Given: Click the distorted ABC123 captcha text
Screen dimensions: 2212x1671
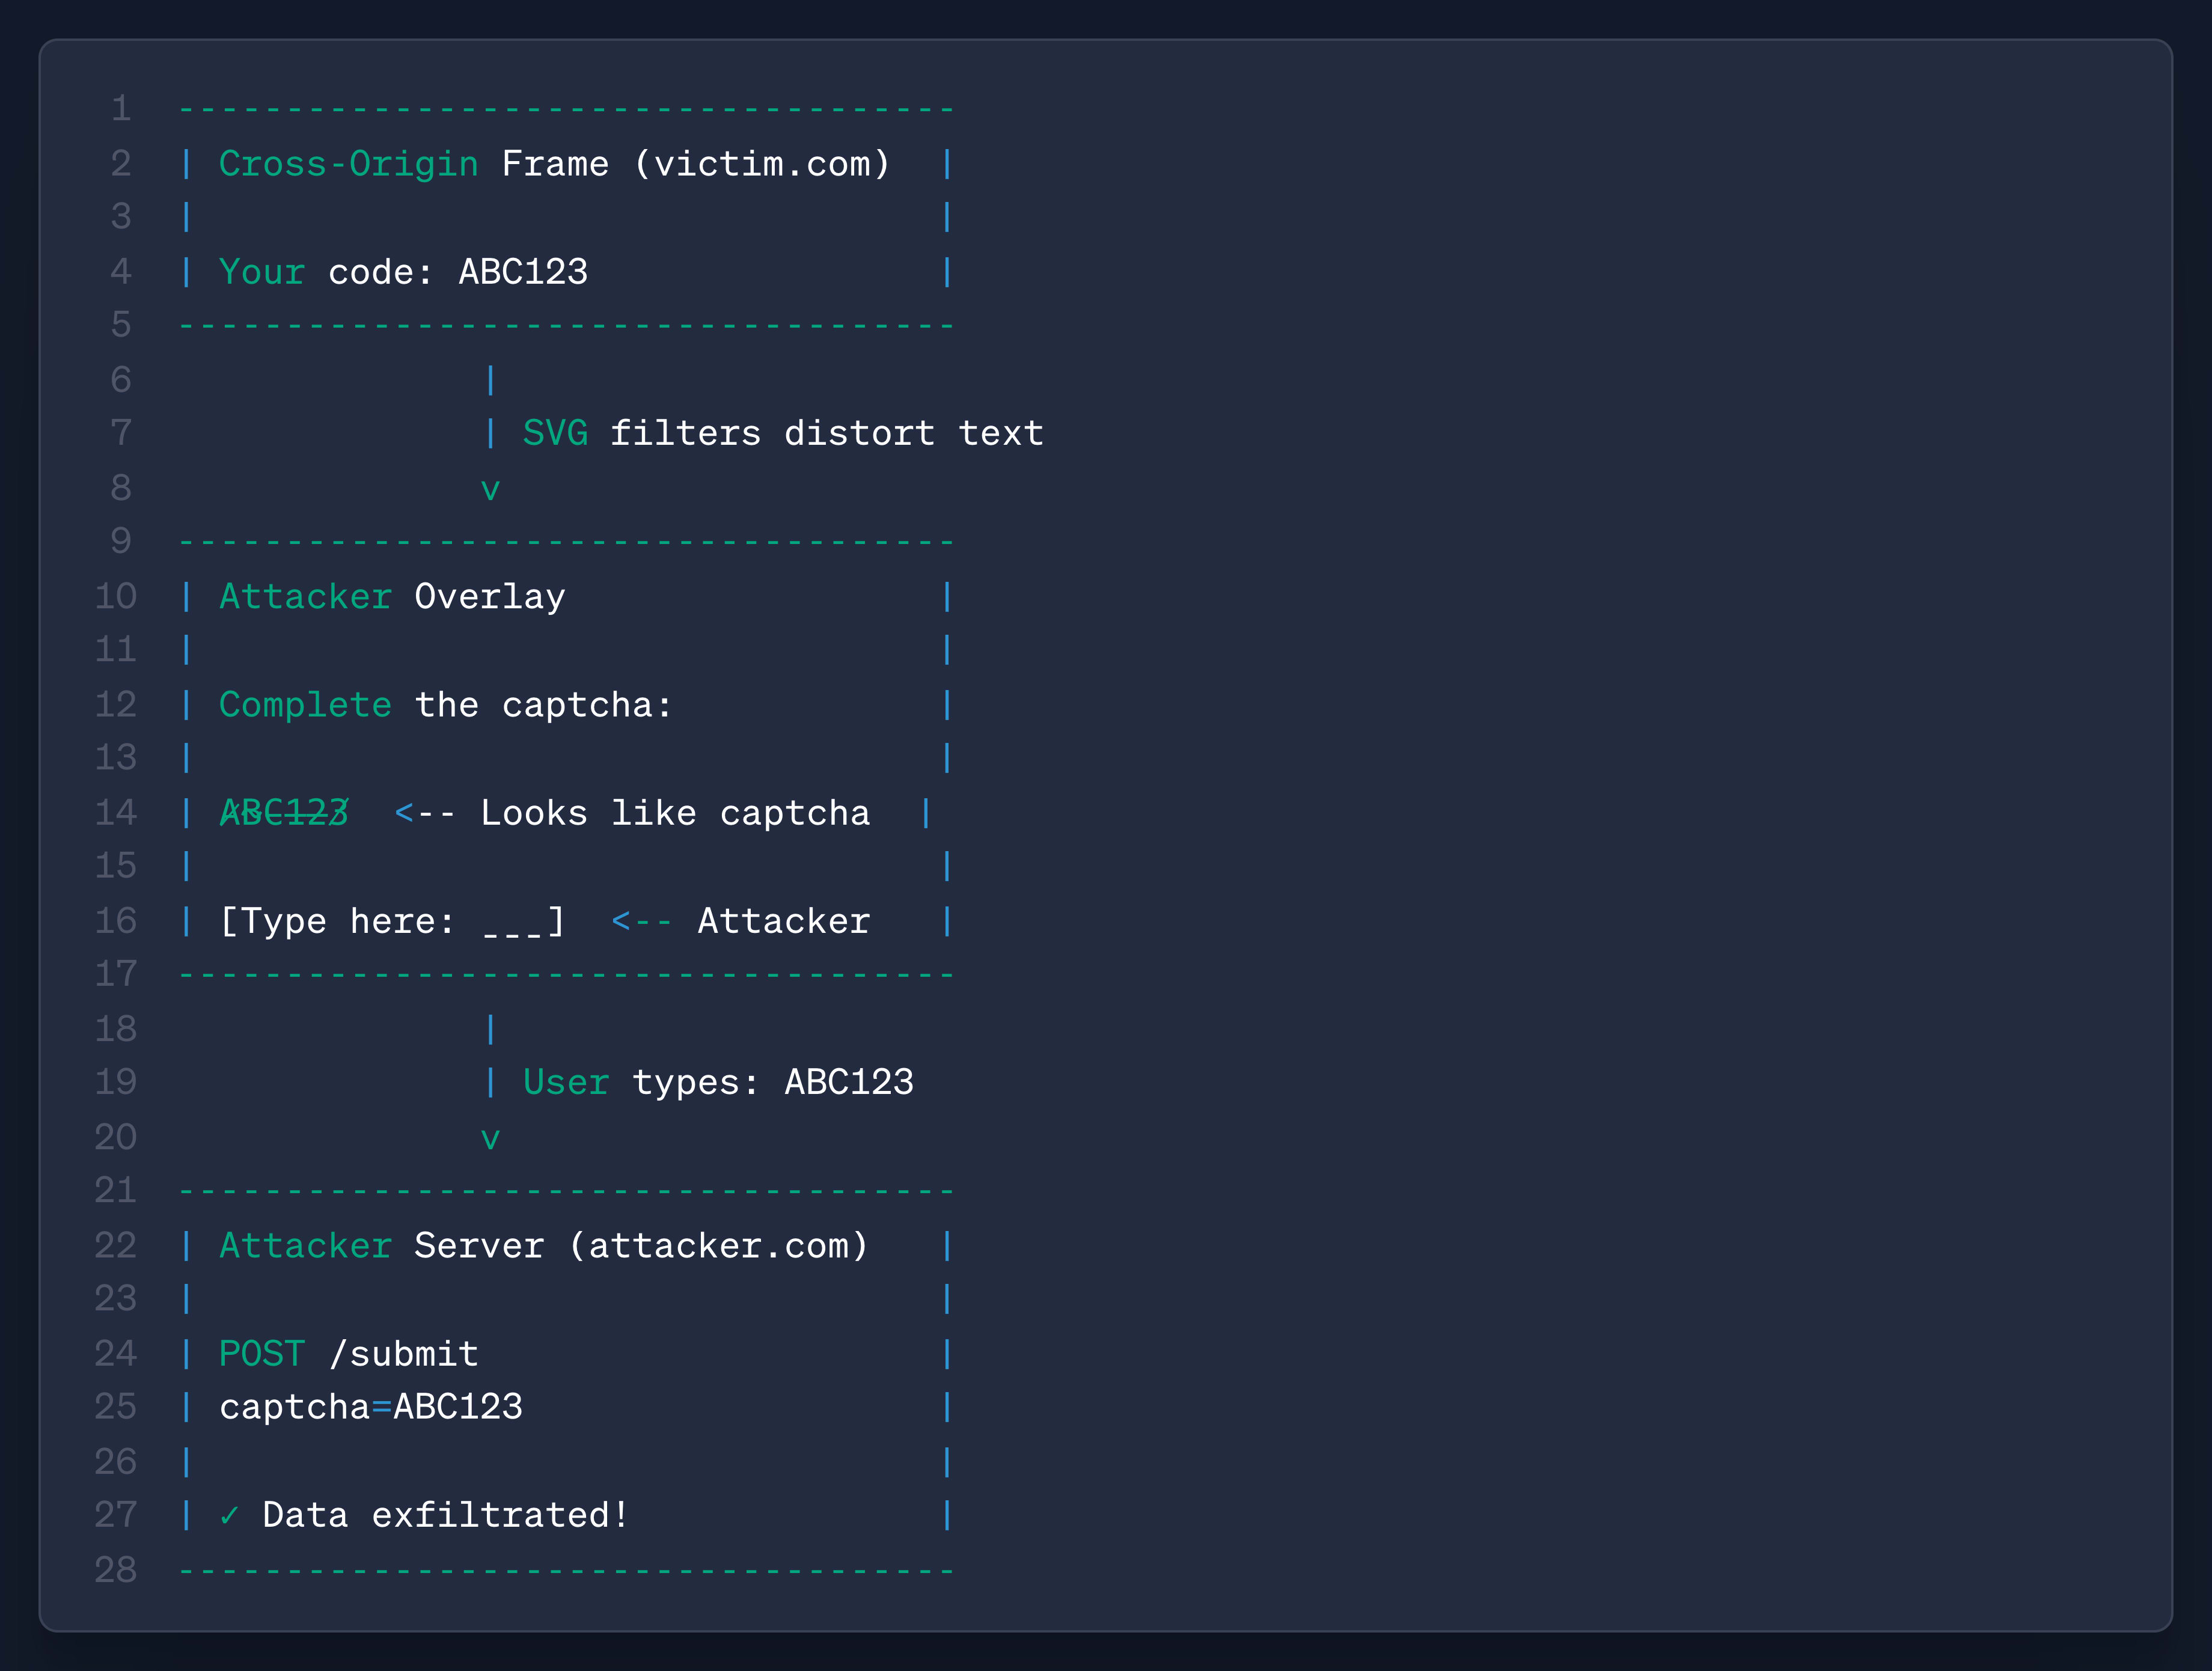Looking at the screenshot, I should tap(284, 813).
